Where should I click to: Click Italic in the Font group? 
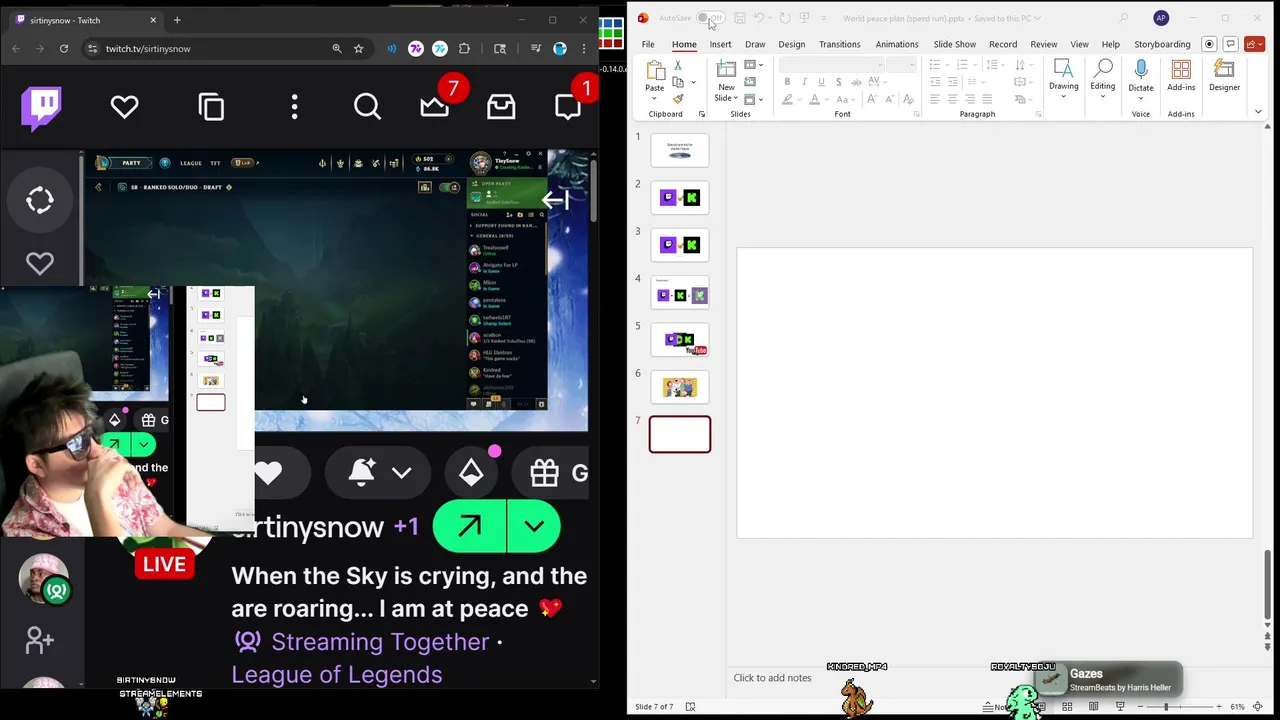803,82
